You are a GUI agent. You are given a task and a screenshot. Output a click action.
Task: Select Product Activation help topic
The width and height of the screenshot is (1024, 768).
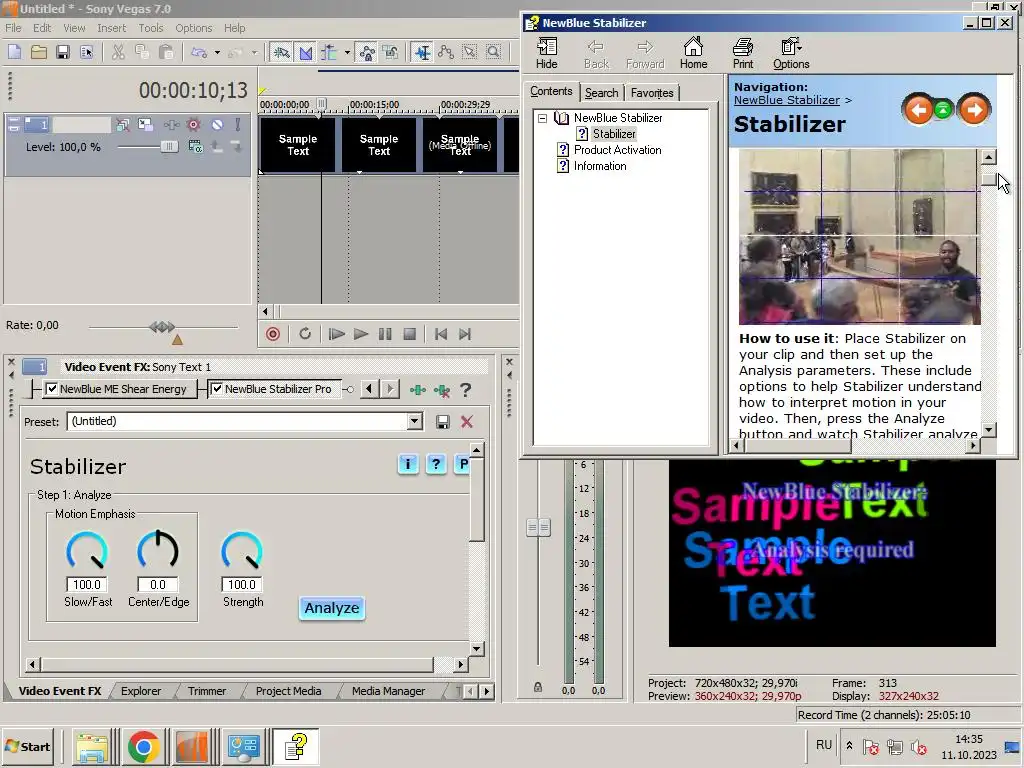[618, 150]
